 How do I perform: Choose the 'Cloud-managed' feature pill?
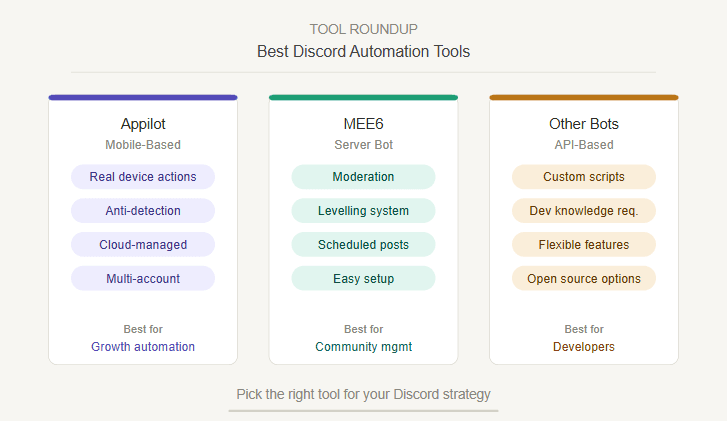(x=143, y=244)
